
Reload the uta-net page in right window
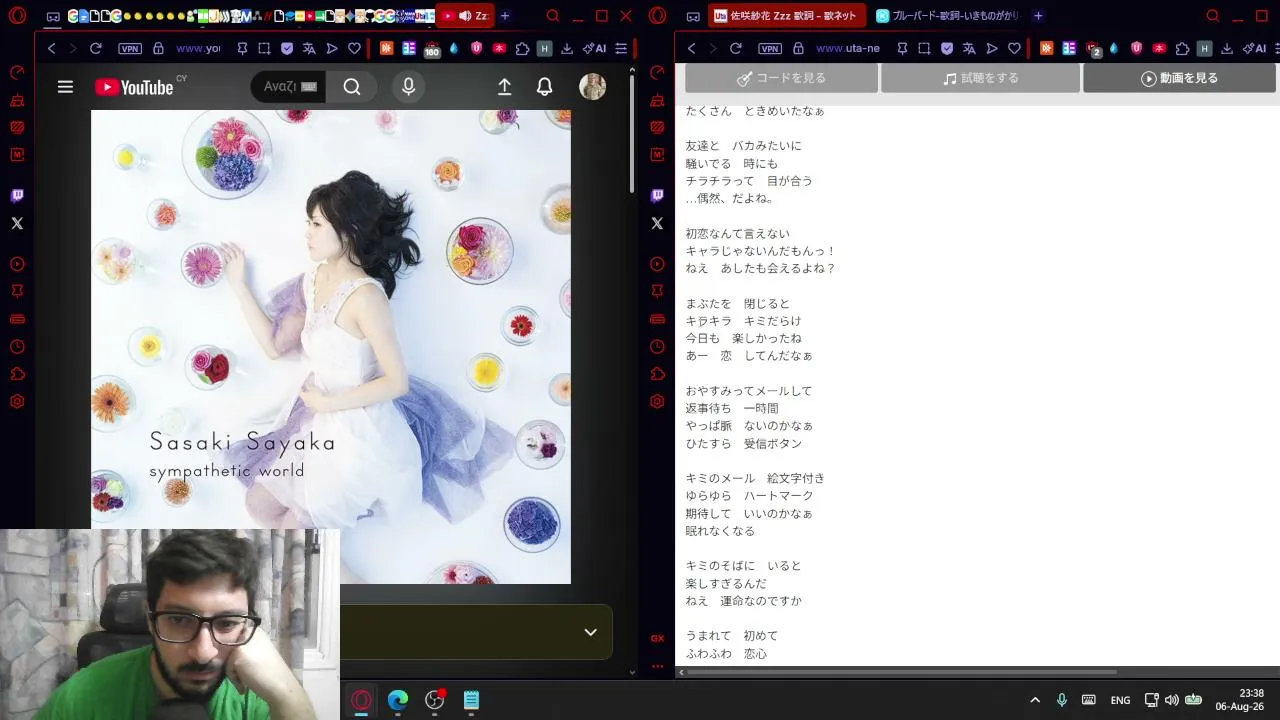[735, 48]
